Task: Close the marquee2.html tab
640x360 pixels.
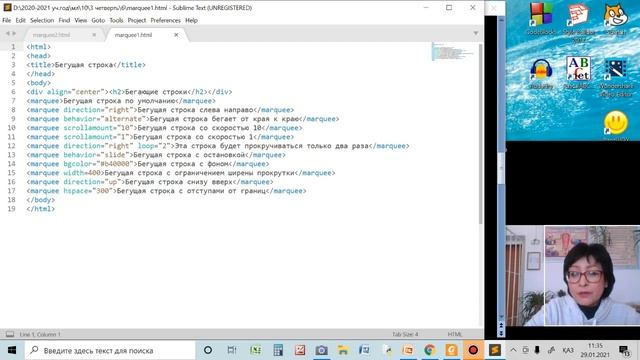Action: click(94, 35)
